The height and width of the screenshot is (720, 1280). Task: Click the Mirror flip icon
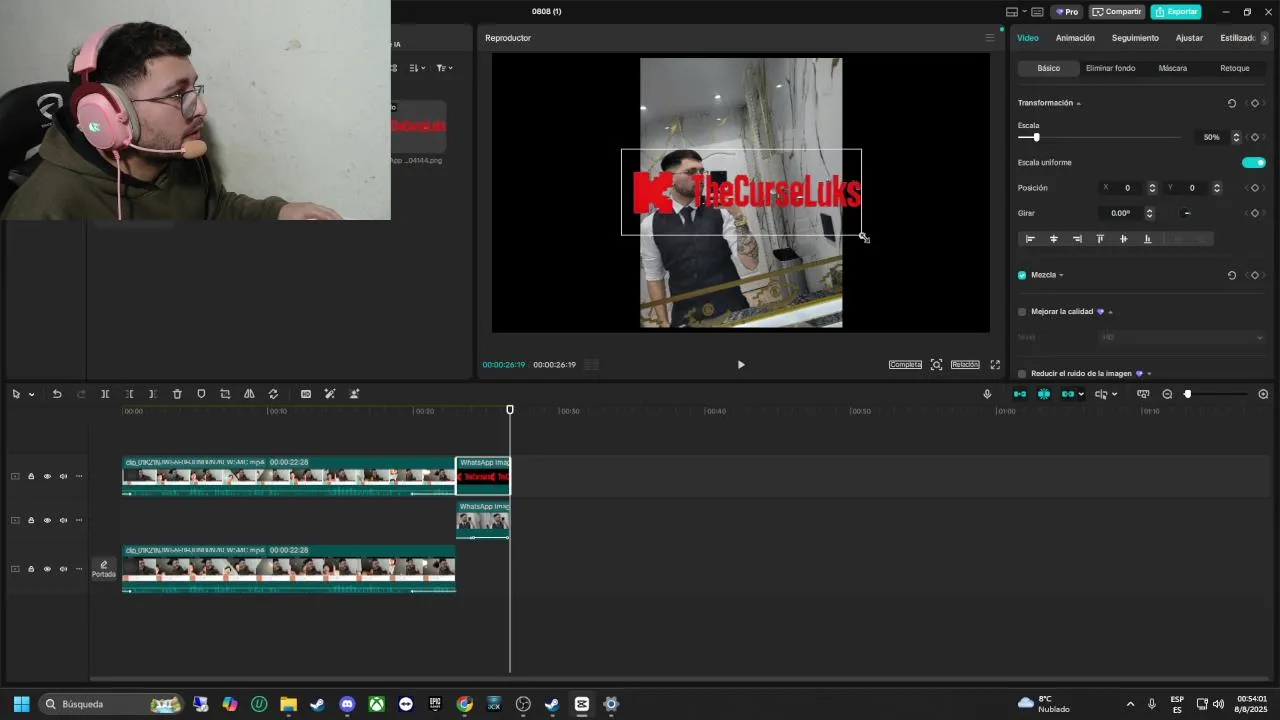[x=249, y=394]
